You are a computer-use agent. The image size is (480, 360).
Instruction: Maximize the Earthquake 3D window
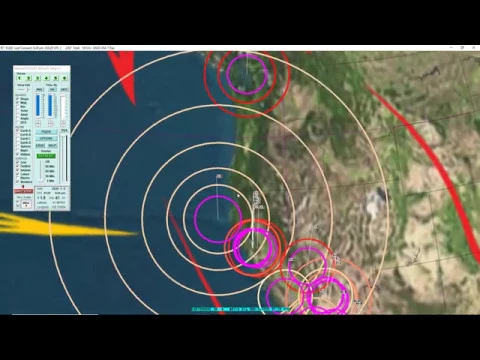pos(462,48)
